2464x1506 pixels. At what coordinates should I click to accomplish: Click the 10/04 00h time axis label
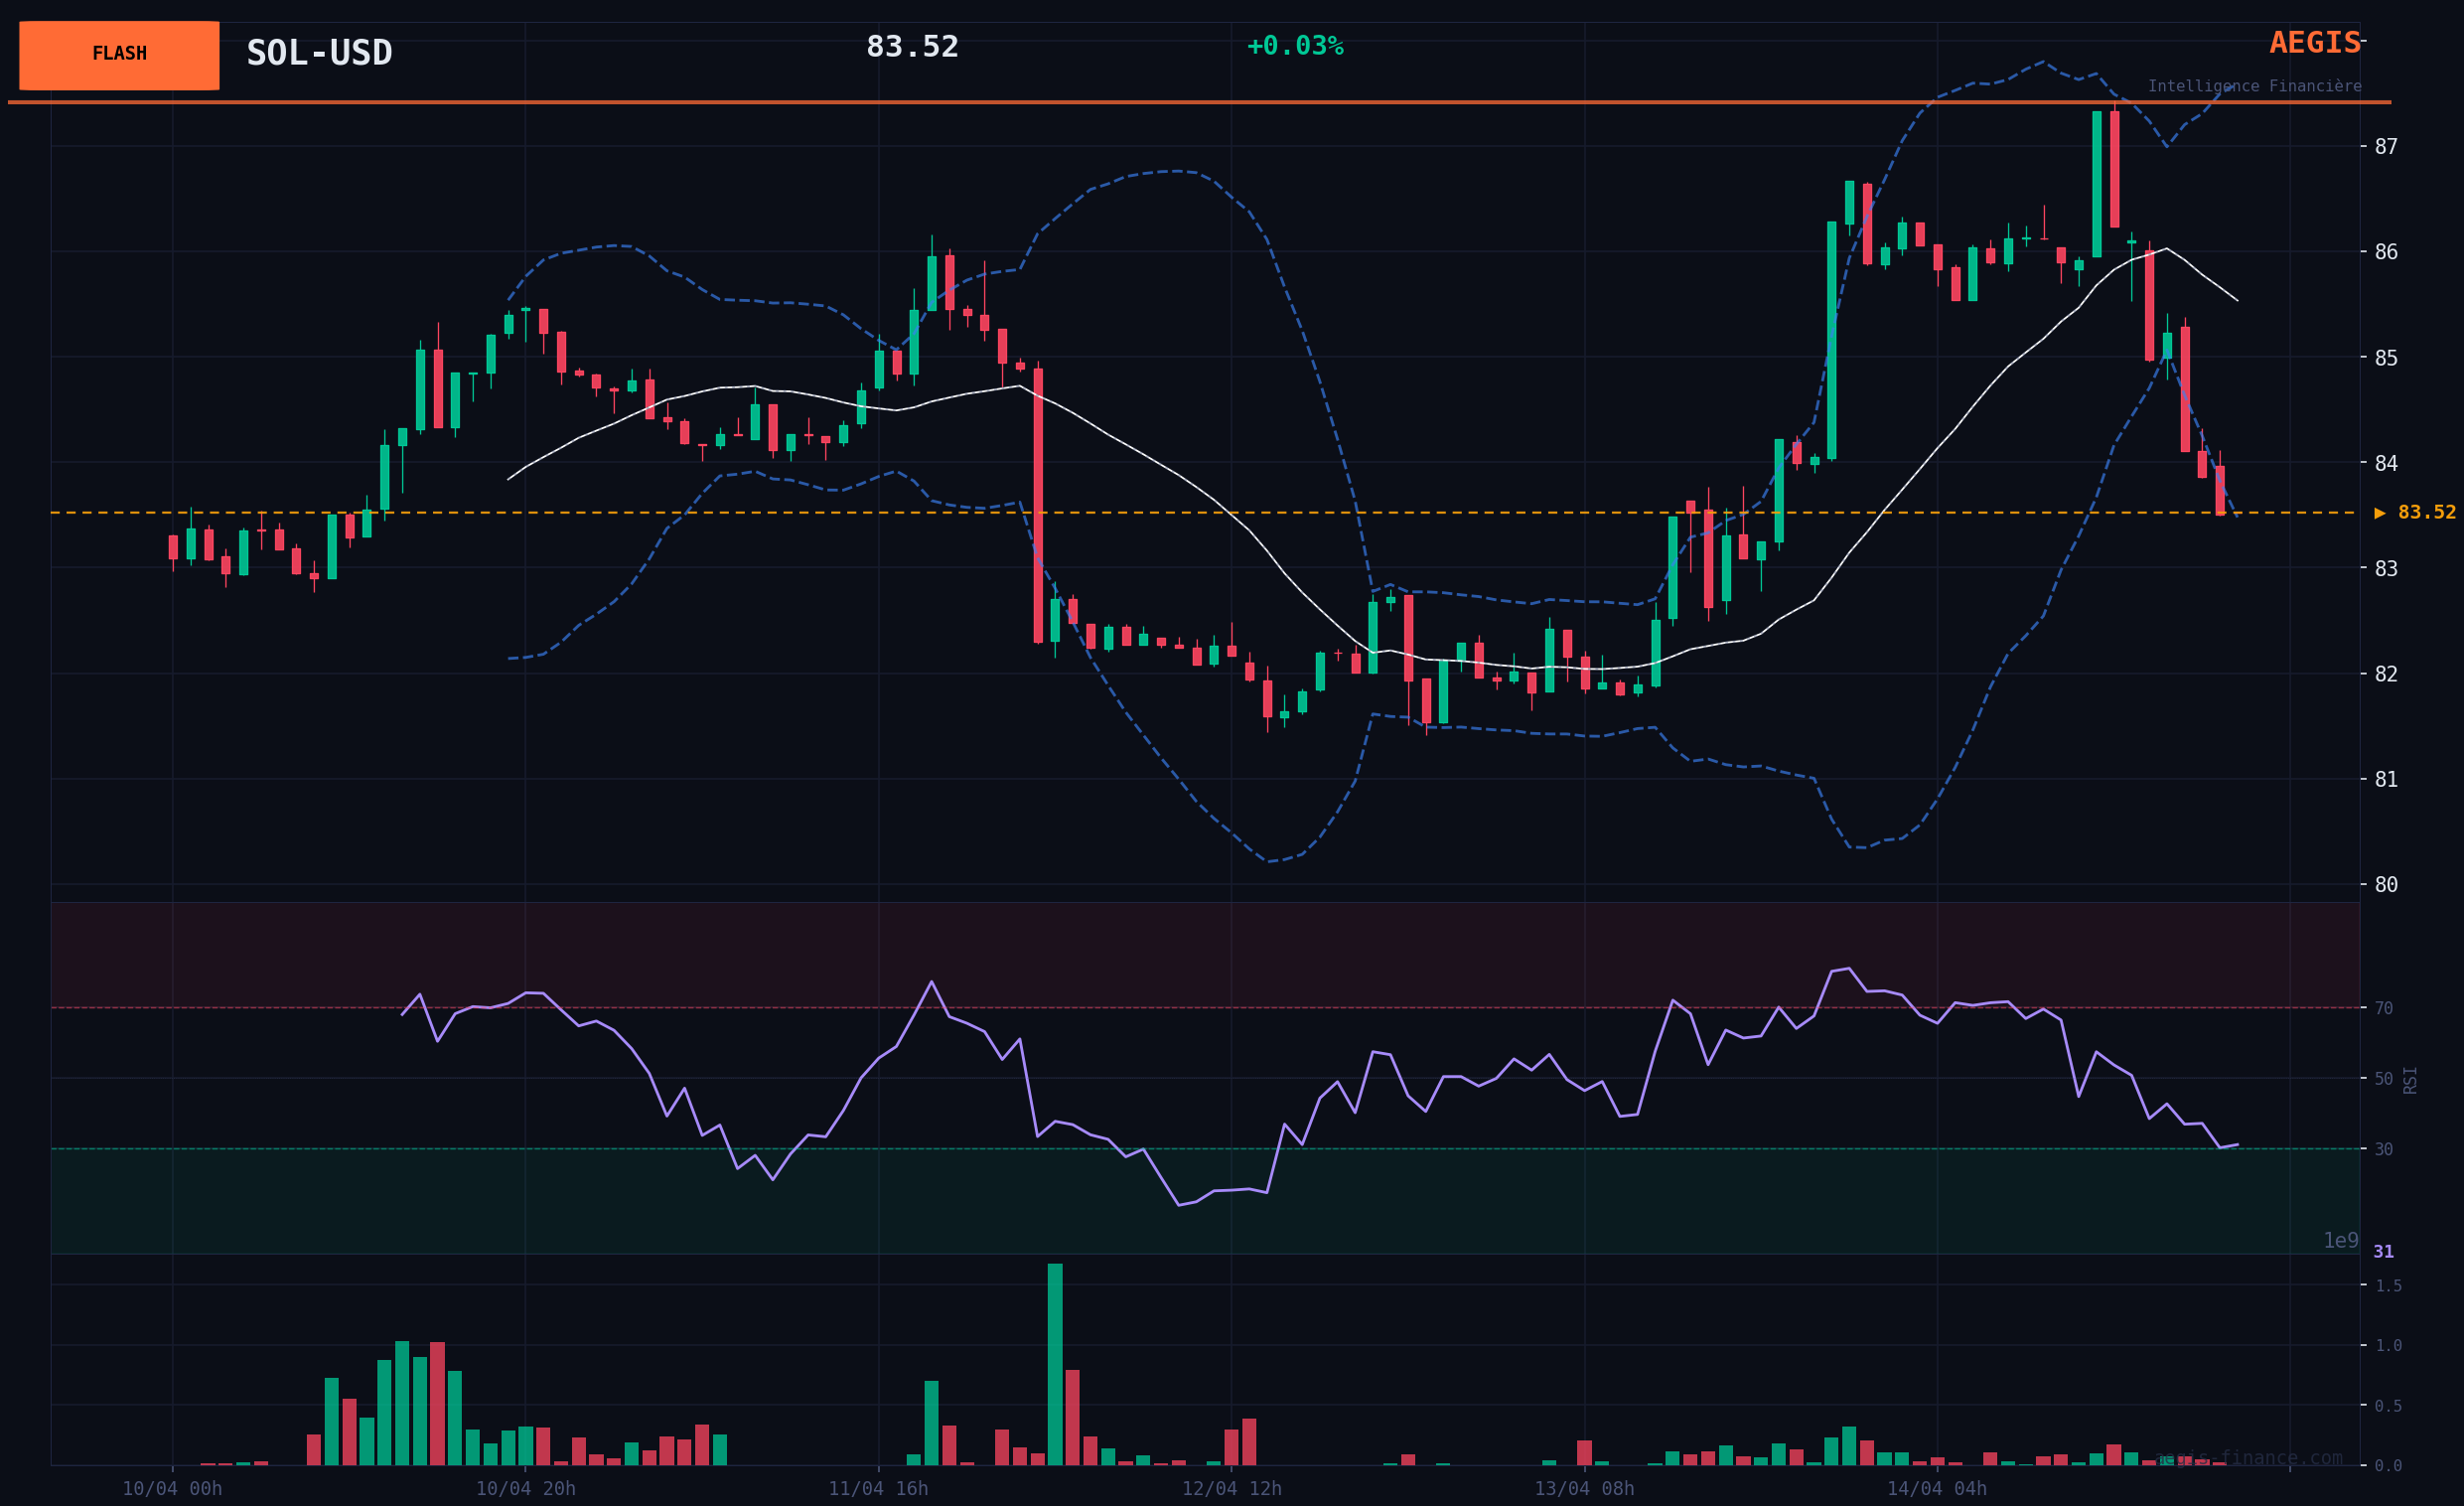tap(172, 1489)
